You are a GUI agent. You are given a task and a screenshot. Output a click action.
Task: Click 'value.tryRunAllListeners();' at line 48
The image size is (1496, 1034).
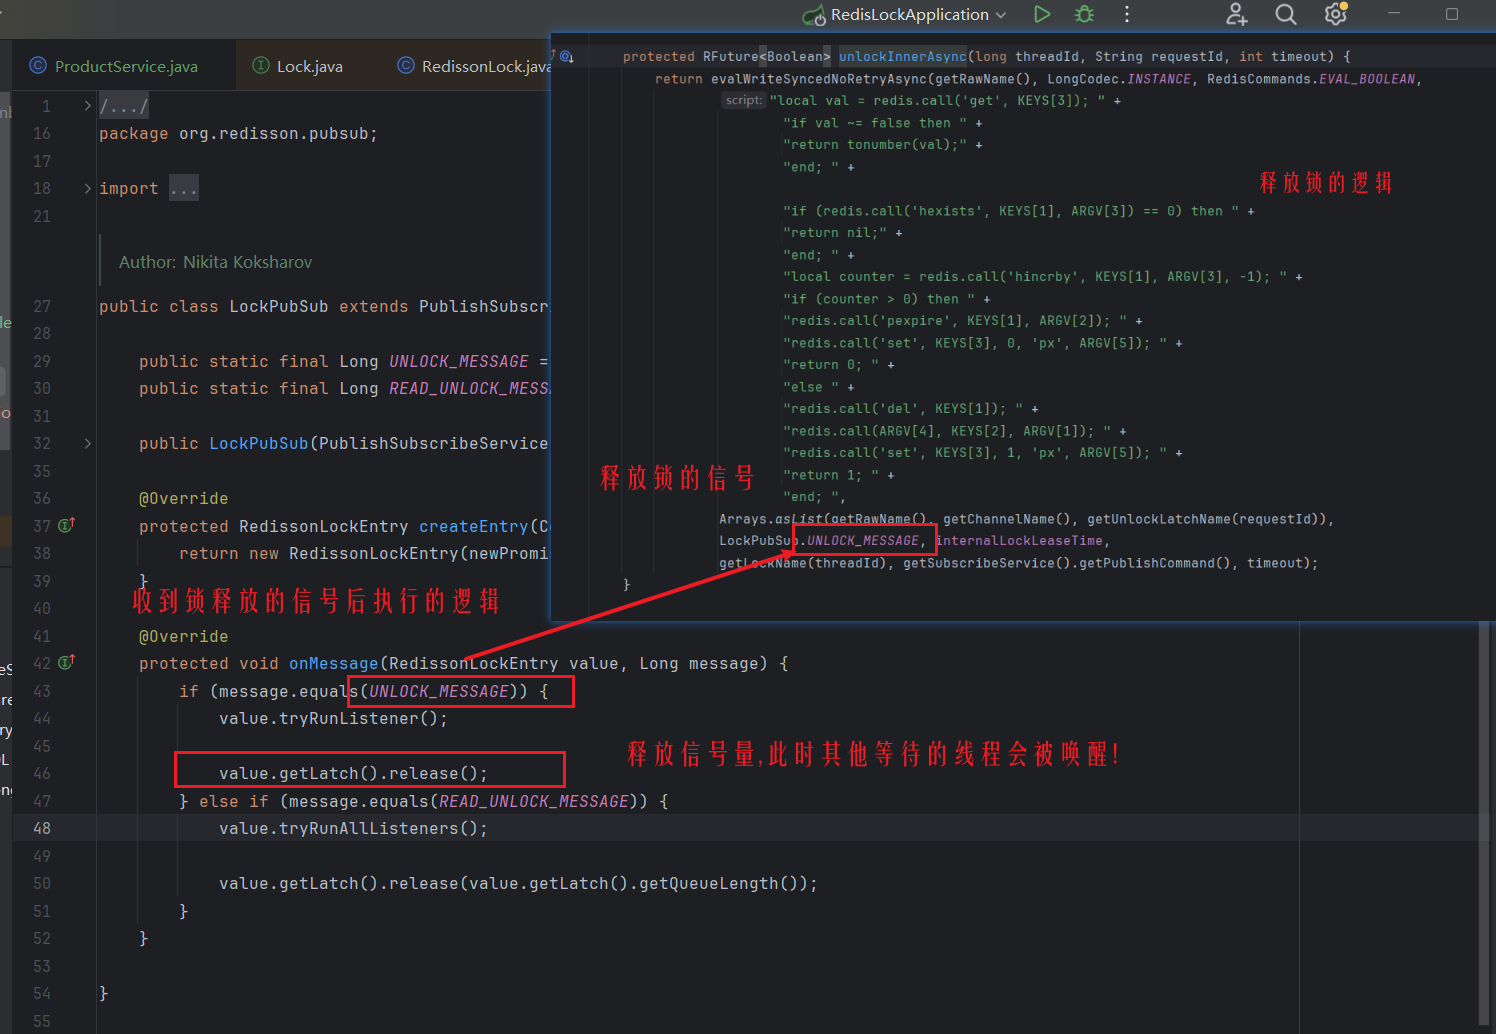click(353, 828)
